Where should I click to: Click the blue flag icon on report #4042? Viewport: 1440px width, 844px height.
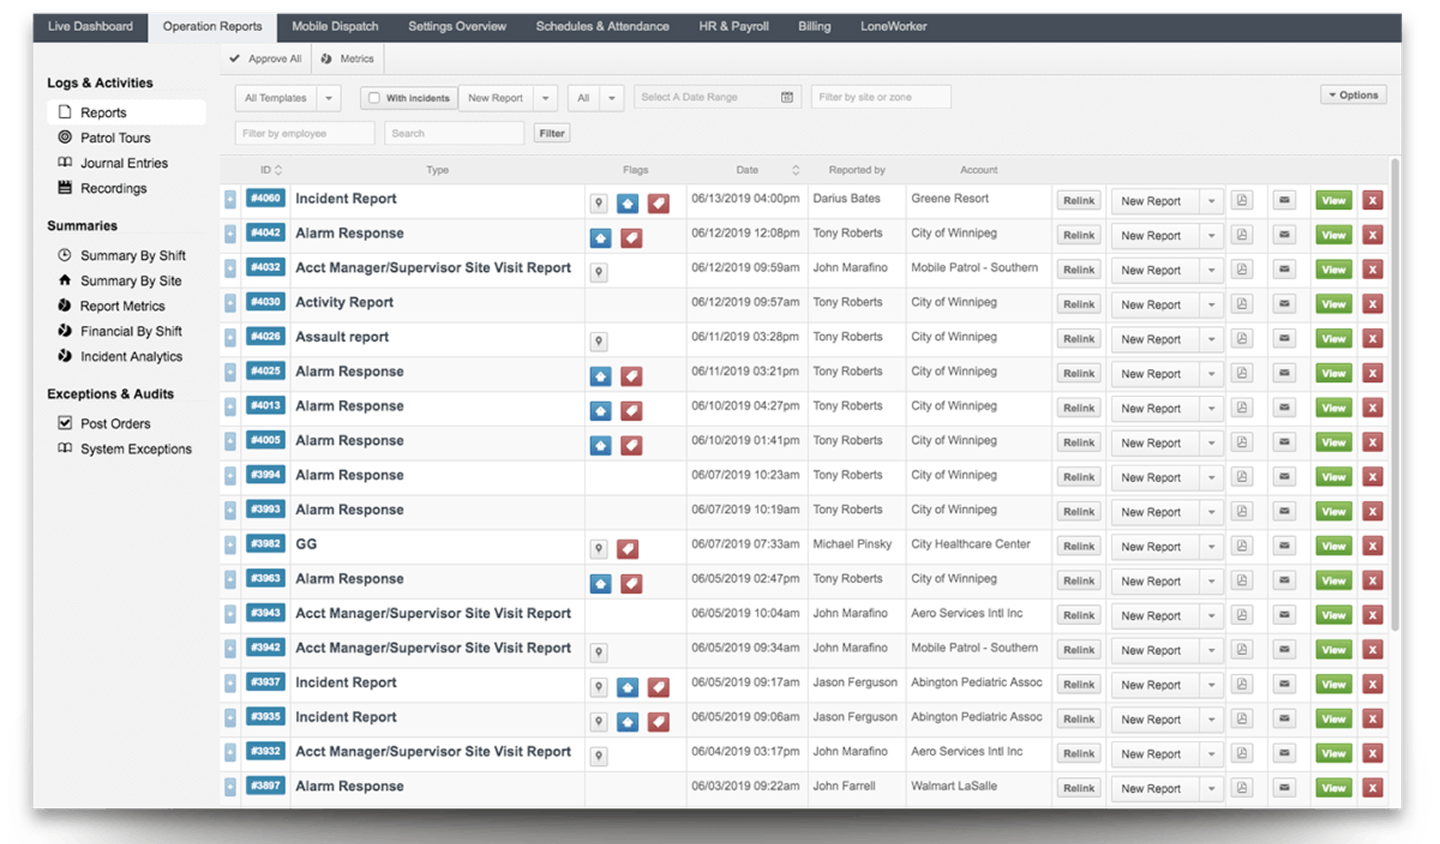point(600,238)
